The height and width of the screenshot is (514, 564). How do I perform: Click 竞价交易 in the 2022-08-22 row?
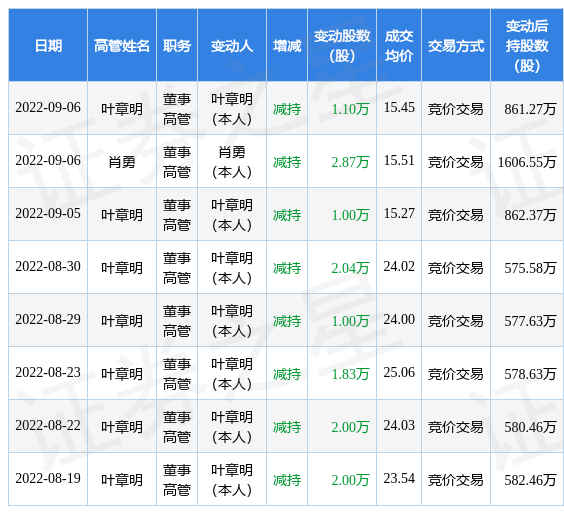click(456, 427)
